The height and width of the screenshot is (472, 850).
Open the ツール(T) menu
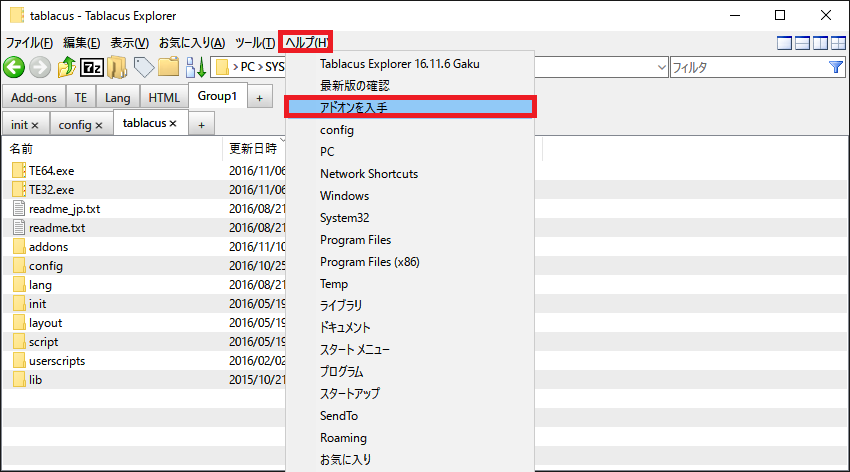(x=255, y=43)
